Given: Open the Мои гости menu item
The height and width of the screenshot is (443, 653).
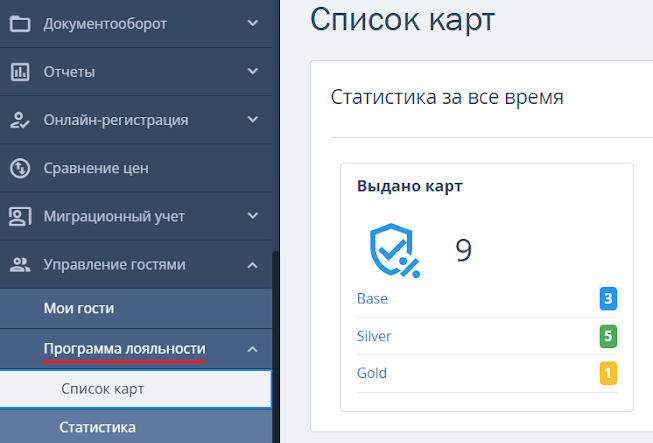Looking at the screenshot, I should [x=79, y=308].
